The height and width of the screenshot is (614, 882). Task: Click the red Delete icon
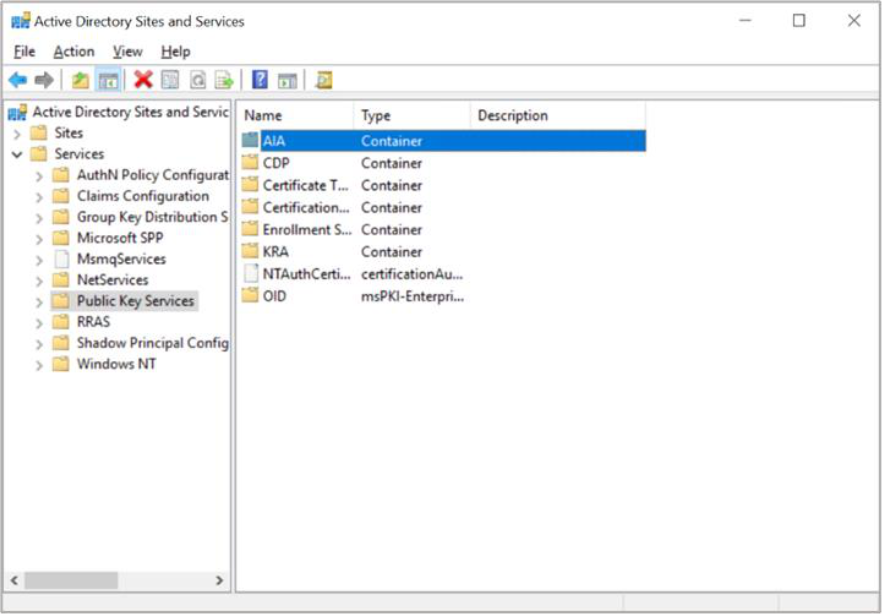tap(143, 80)
